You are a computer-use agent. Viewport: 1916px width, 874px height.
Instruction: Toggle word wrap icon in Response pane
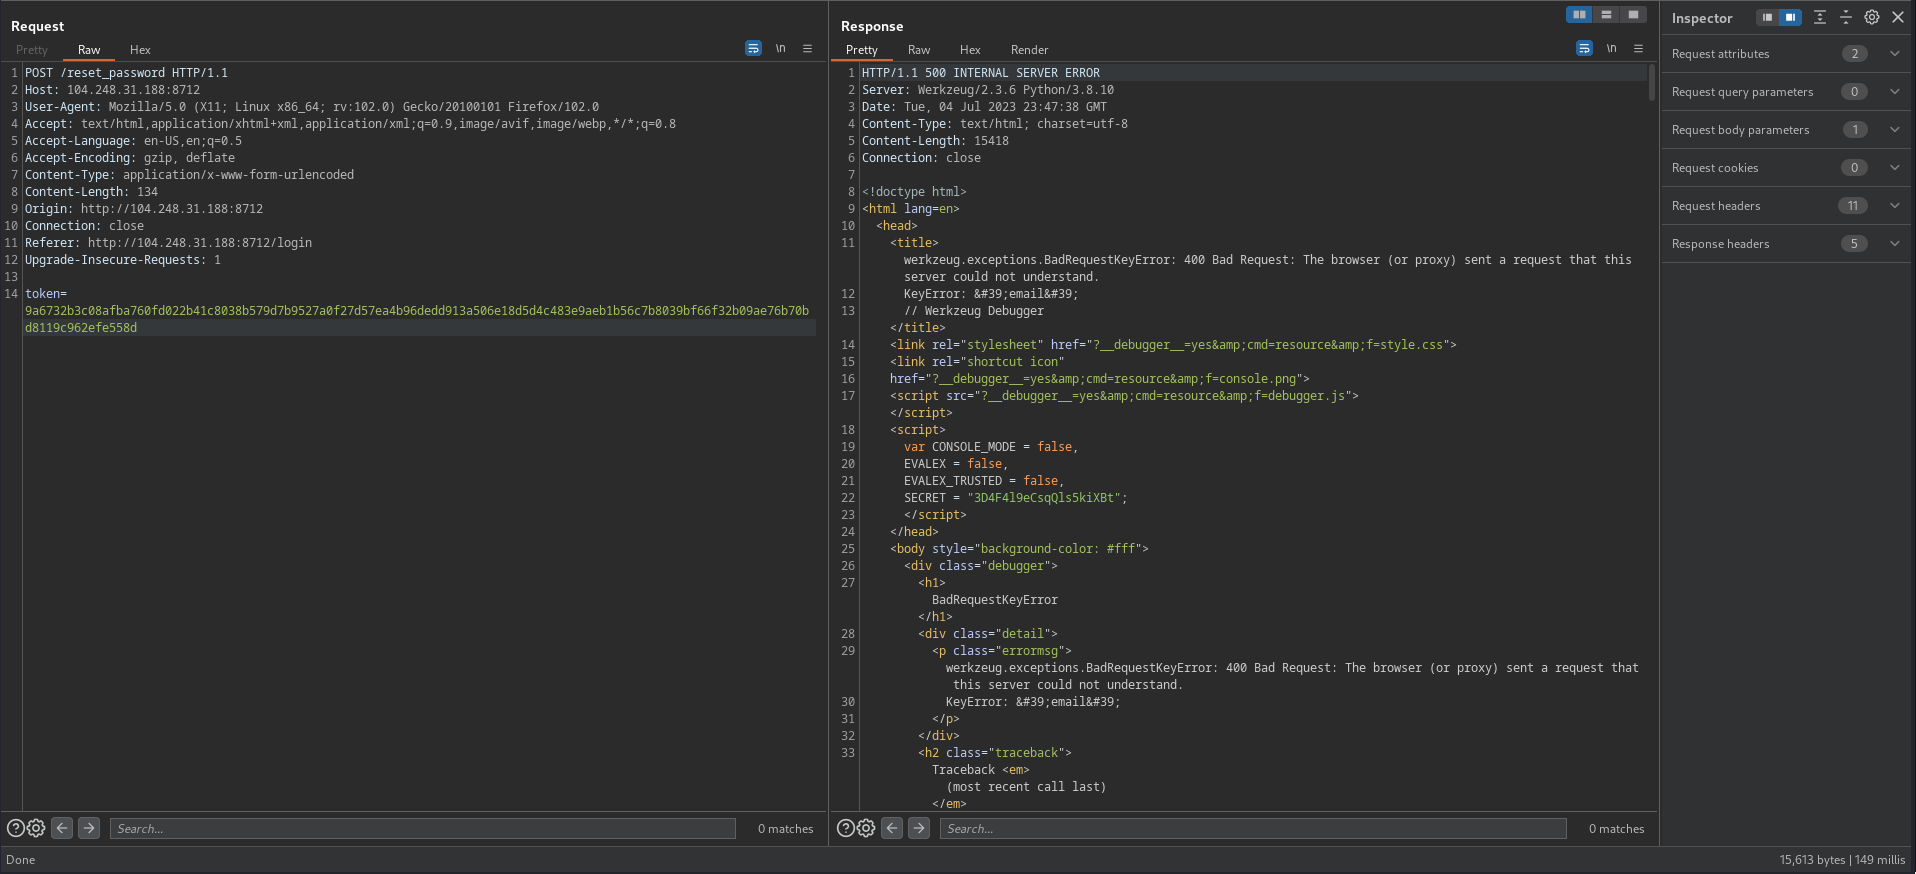[x=1584, y=48]
